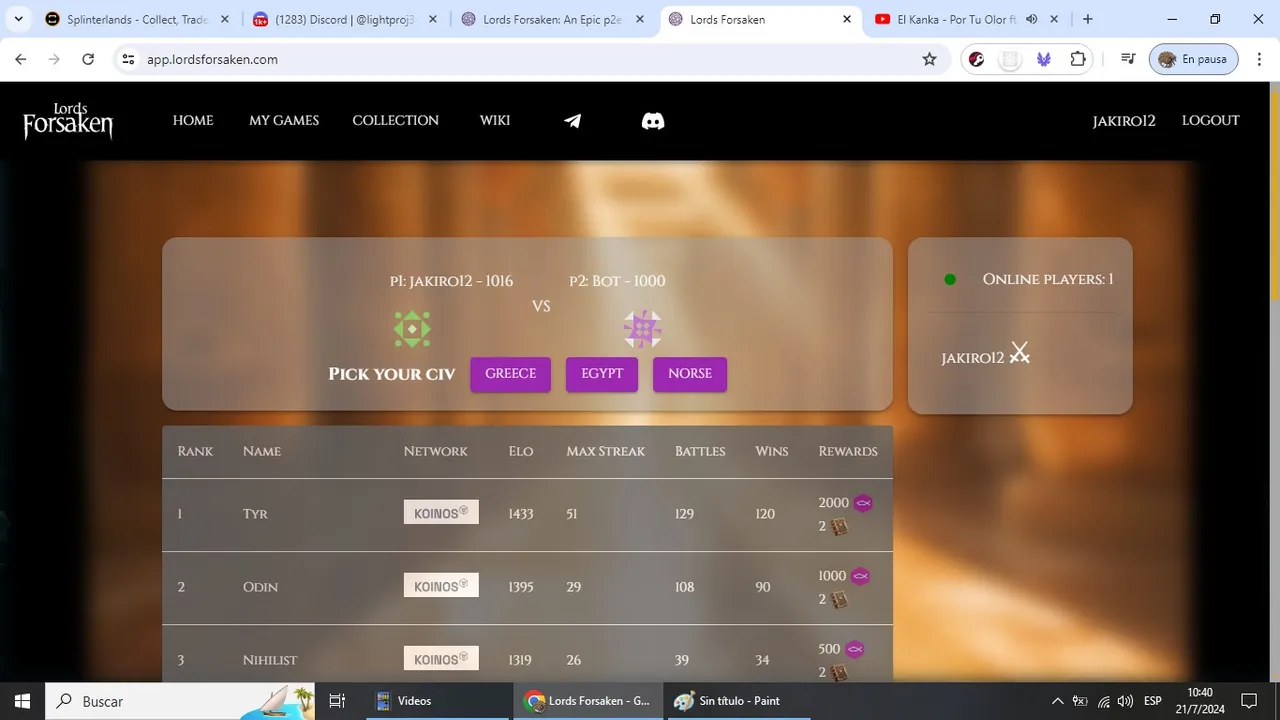Screen dimensions: 1280x720
Task: Click the player name Odin
Action: click(x=260, y=587)
